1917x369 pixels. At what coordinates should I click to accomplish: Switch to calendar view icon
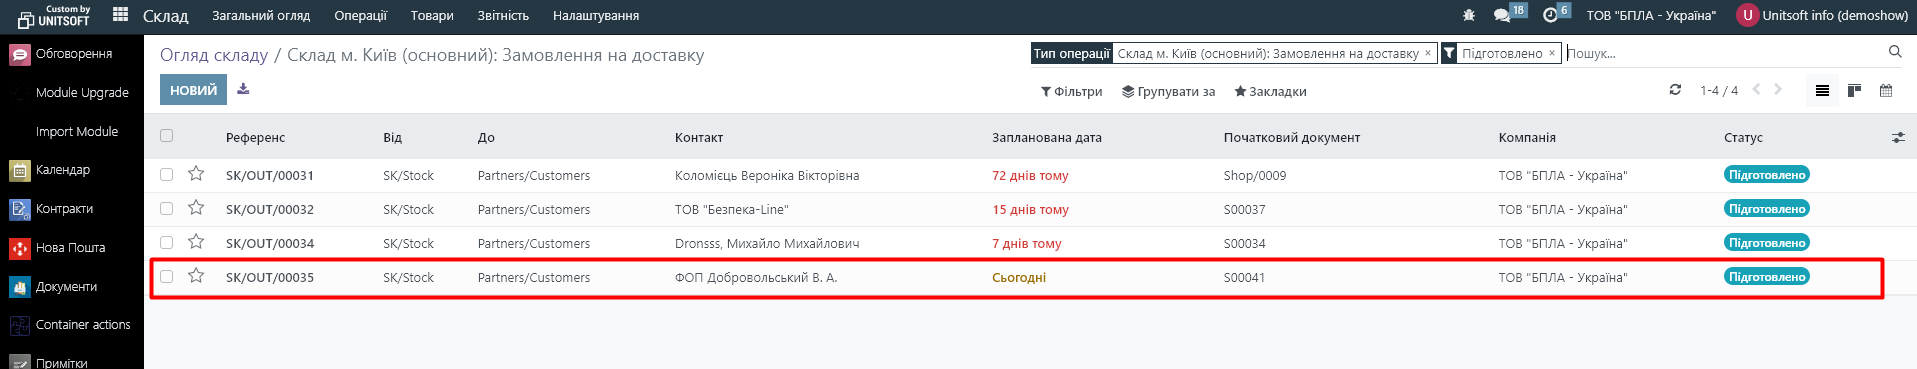[x=1886, y=91]
